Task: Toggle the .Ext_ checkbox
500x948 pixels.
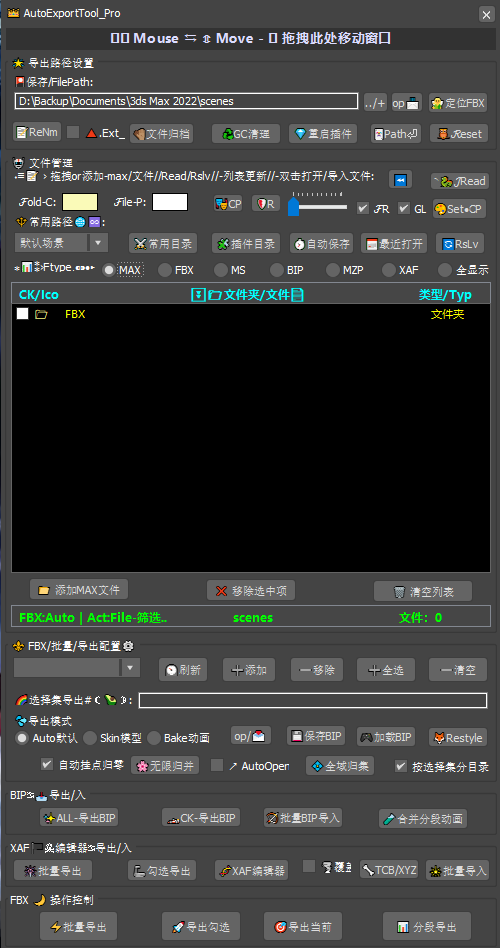Action: click(x=73, y=132)
